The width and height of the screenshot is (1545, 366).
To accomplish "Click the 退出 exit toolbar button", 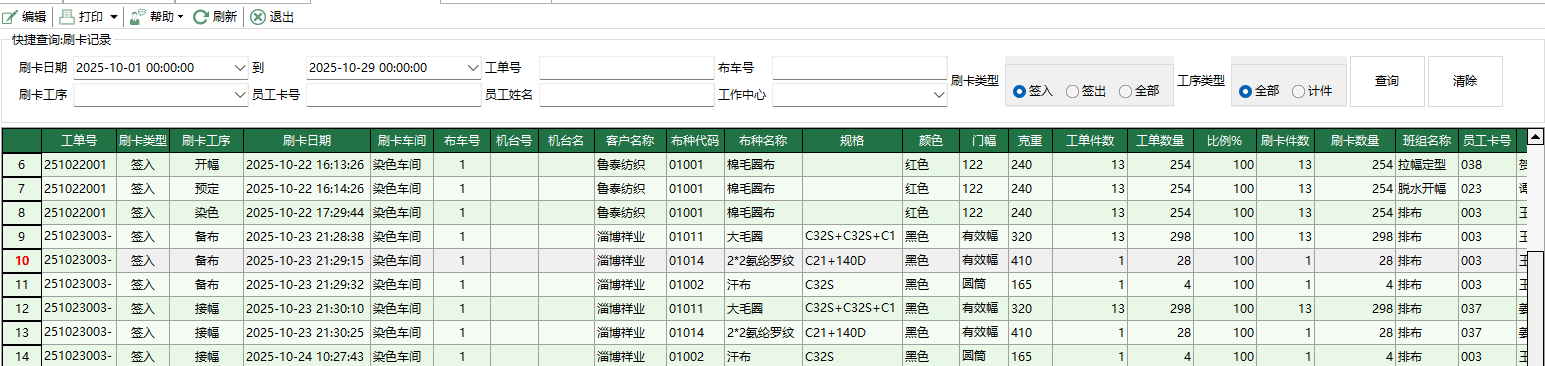I will (x=272, y=16).
